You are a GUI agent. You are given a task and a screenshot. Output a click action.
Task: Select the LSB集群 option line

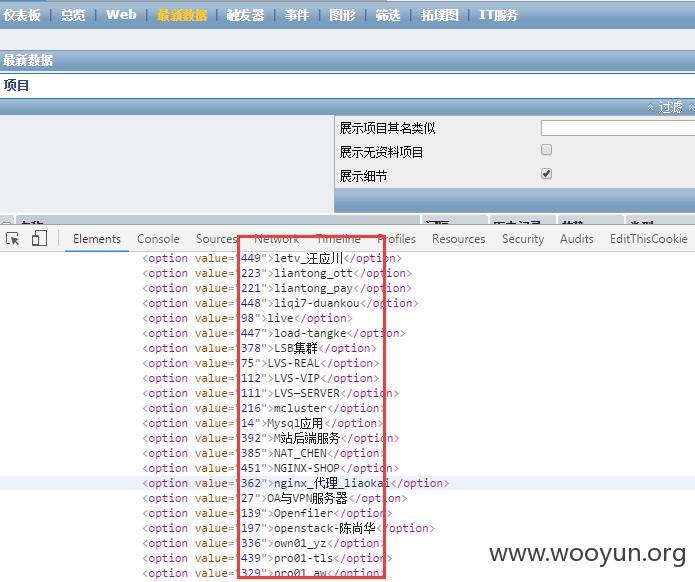click(259, 348)
